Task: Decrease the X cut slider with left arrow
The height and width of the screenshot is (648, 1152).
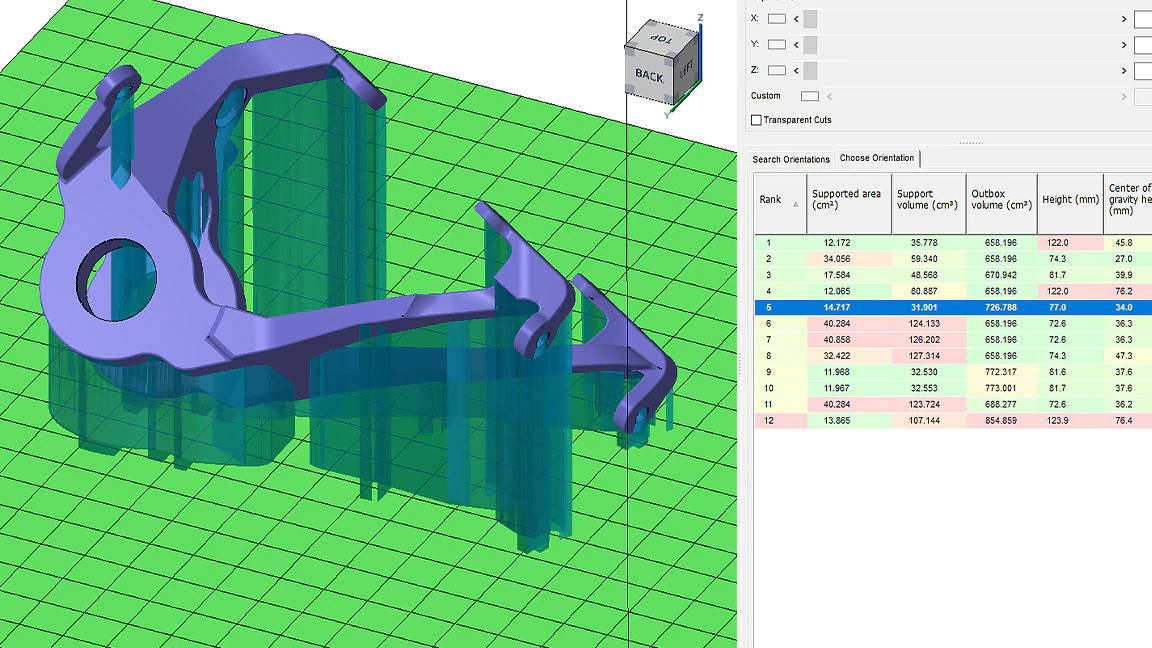Action: click(796, 19)
